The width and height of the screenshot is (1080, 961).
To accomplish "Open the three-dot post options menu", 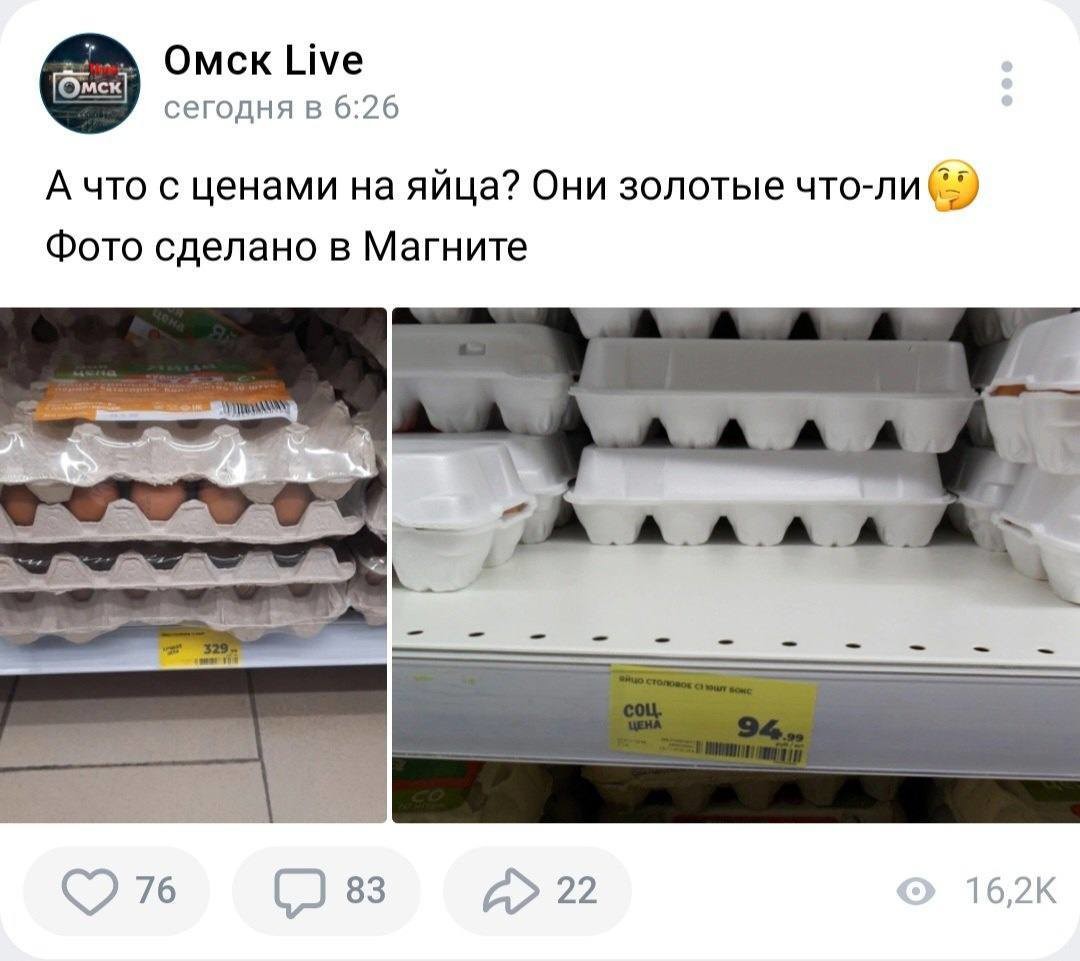I will [x=1006, y=83].
